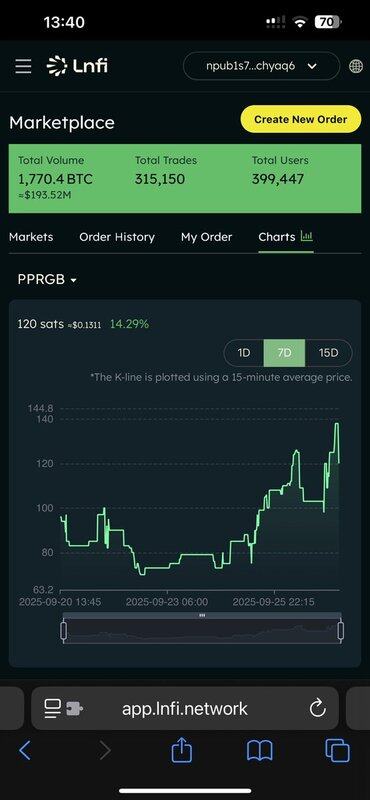Viewport: 370px width, 800px height.
Task: Open Safari bookmarks book icon
Action: (x=260, y=752)
